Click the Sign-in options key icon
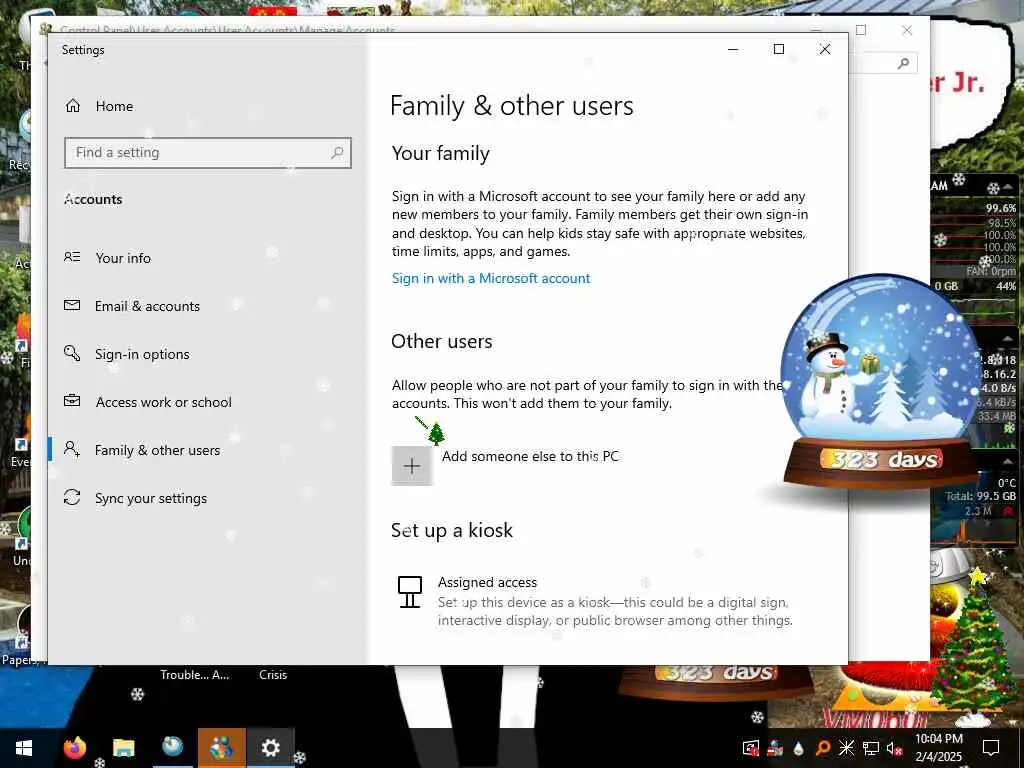This screenshot has width=1024, height=768. [x=72, y=353]
